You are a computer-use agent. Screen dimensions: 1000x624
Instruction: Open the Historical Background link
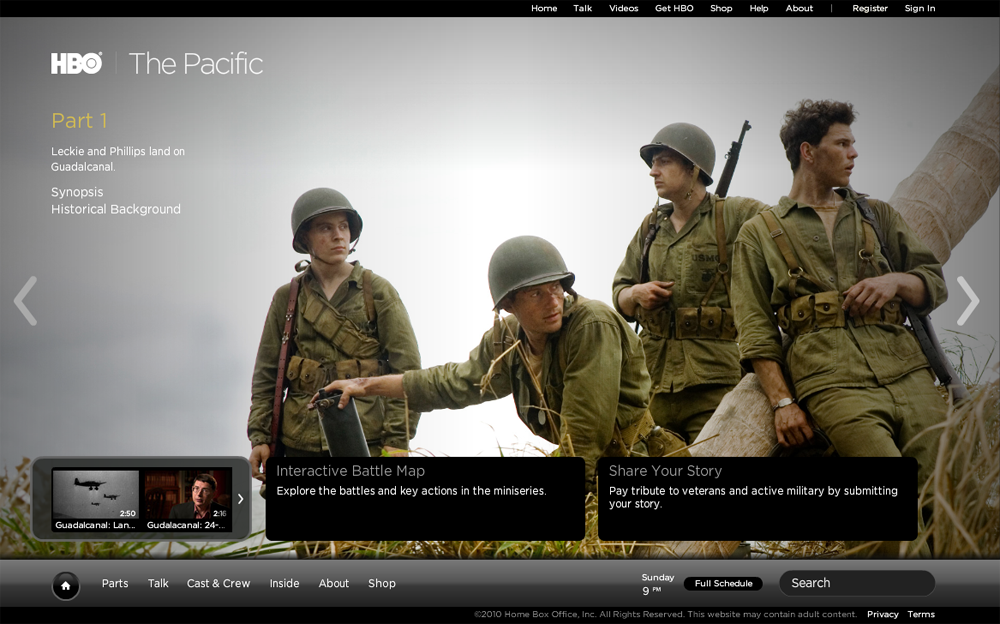point(116,209)
